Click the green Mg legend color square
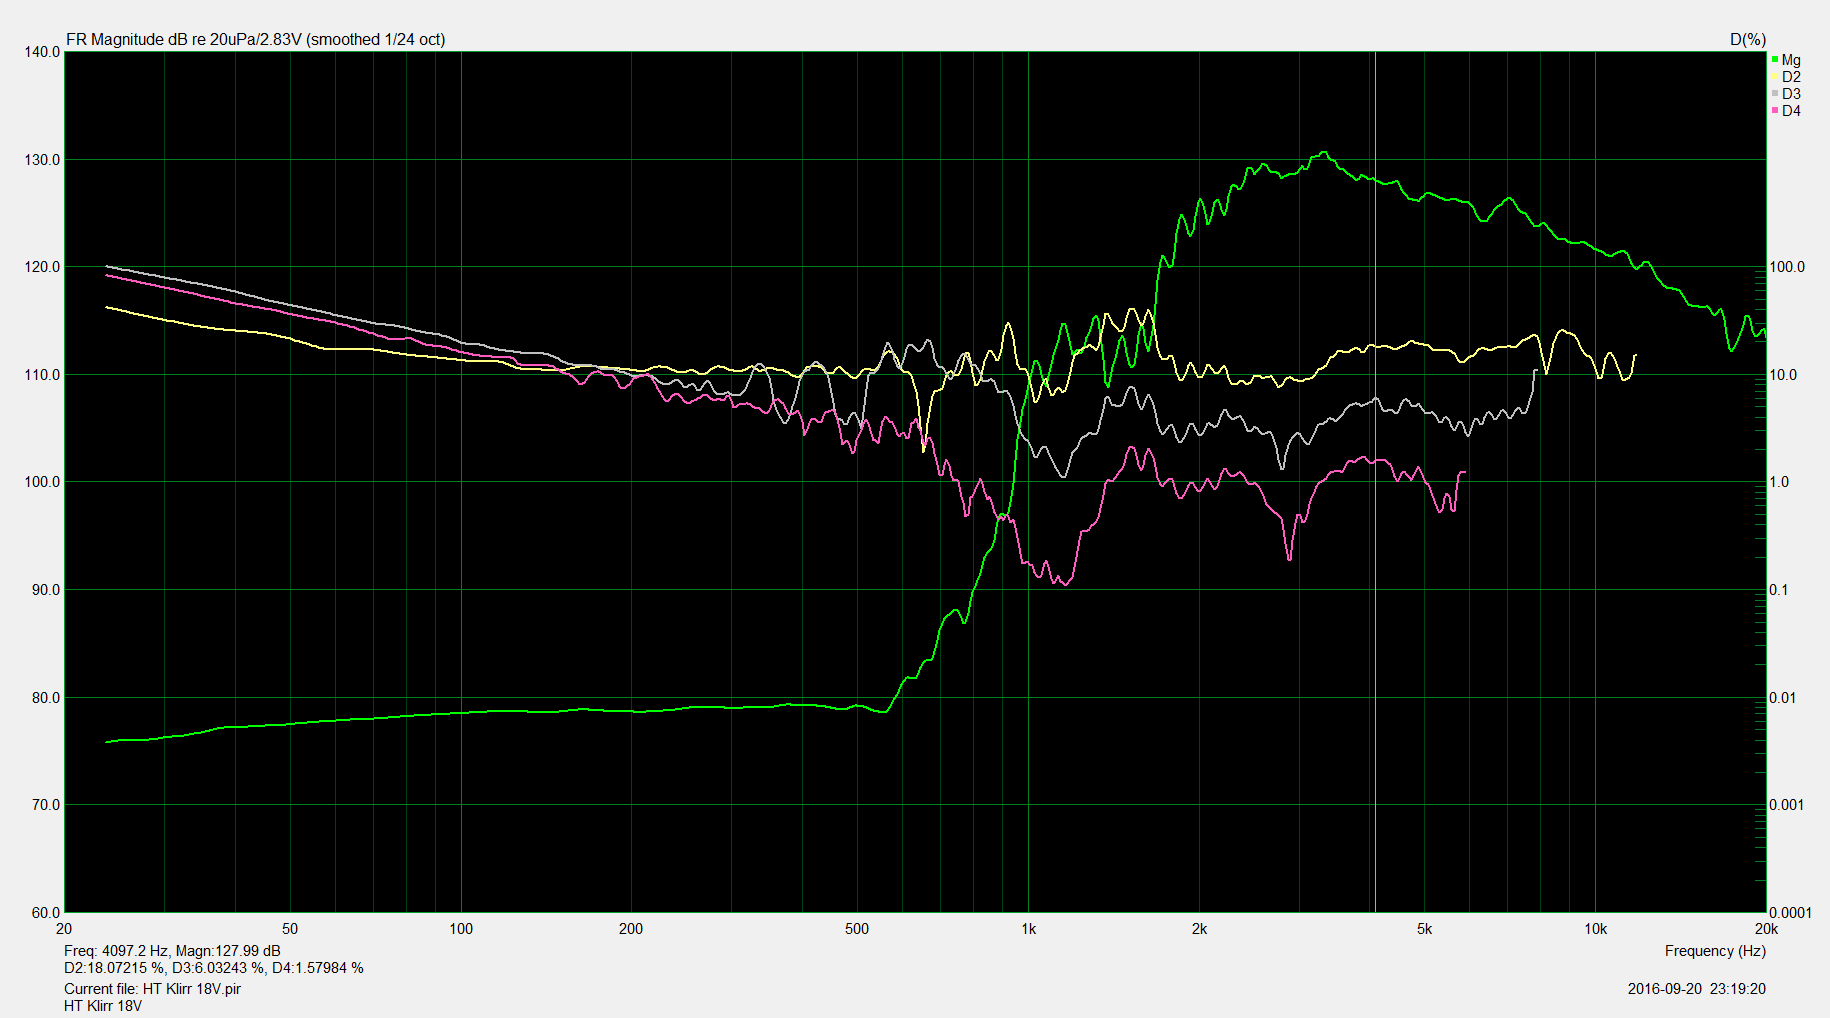Viewport: 1830px width, 1018px height. (1775, 60)
